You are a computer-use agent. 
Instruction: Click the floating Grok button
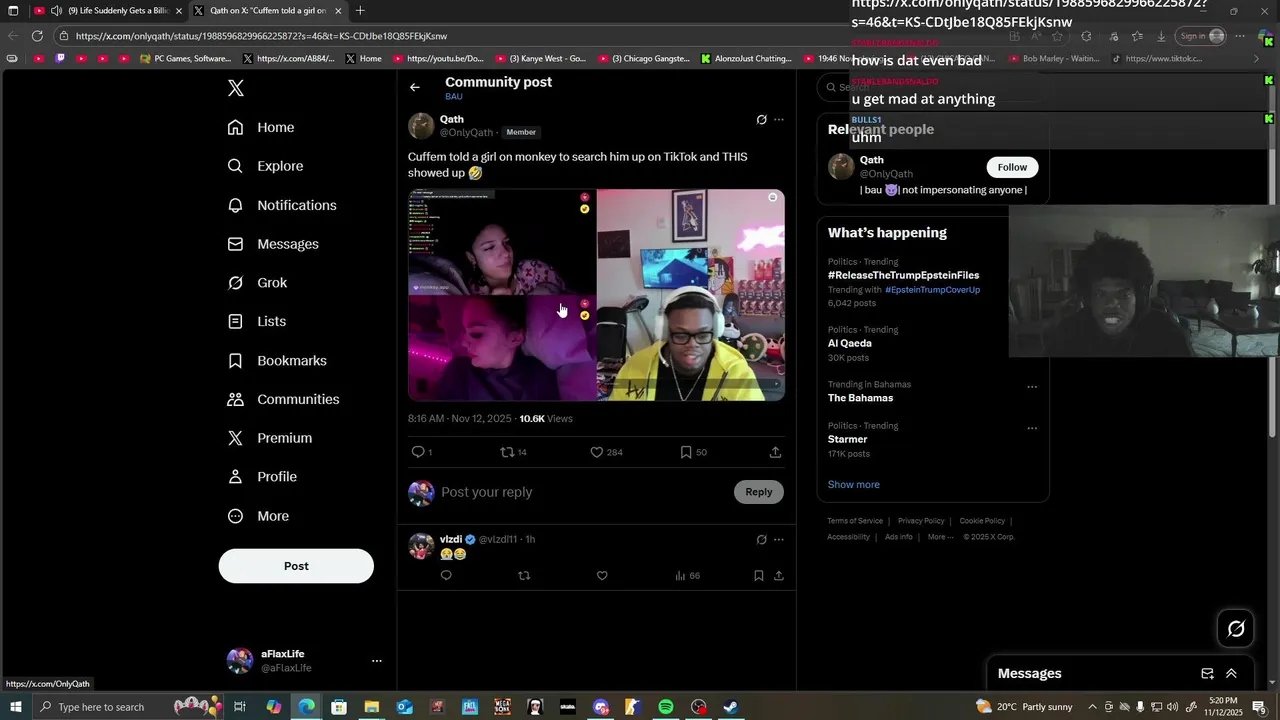[x=1236, y=629]
